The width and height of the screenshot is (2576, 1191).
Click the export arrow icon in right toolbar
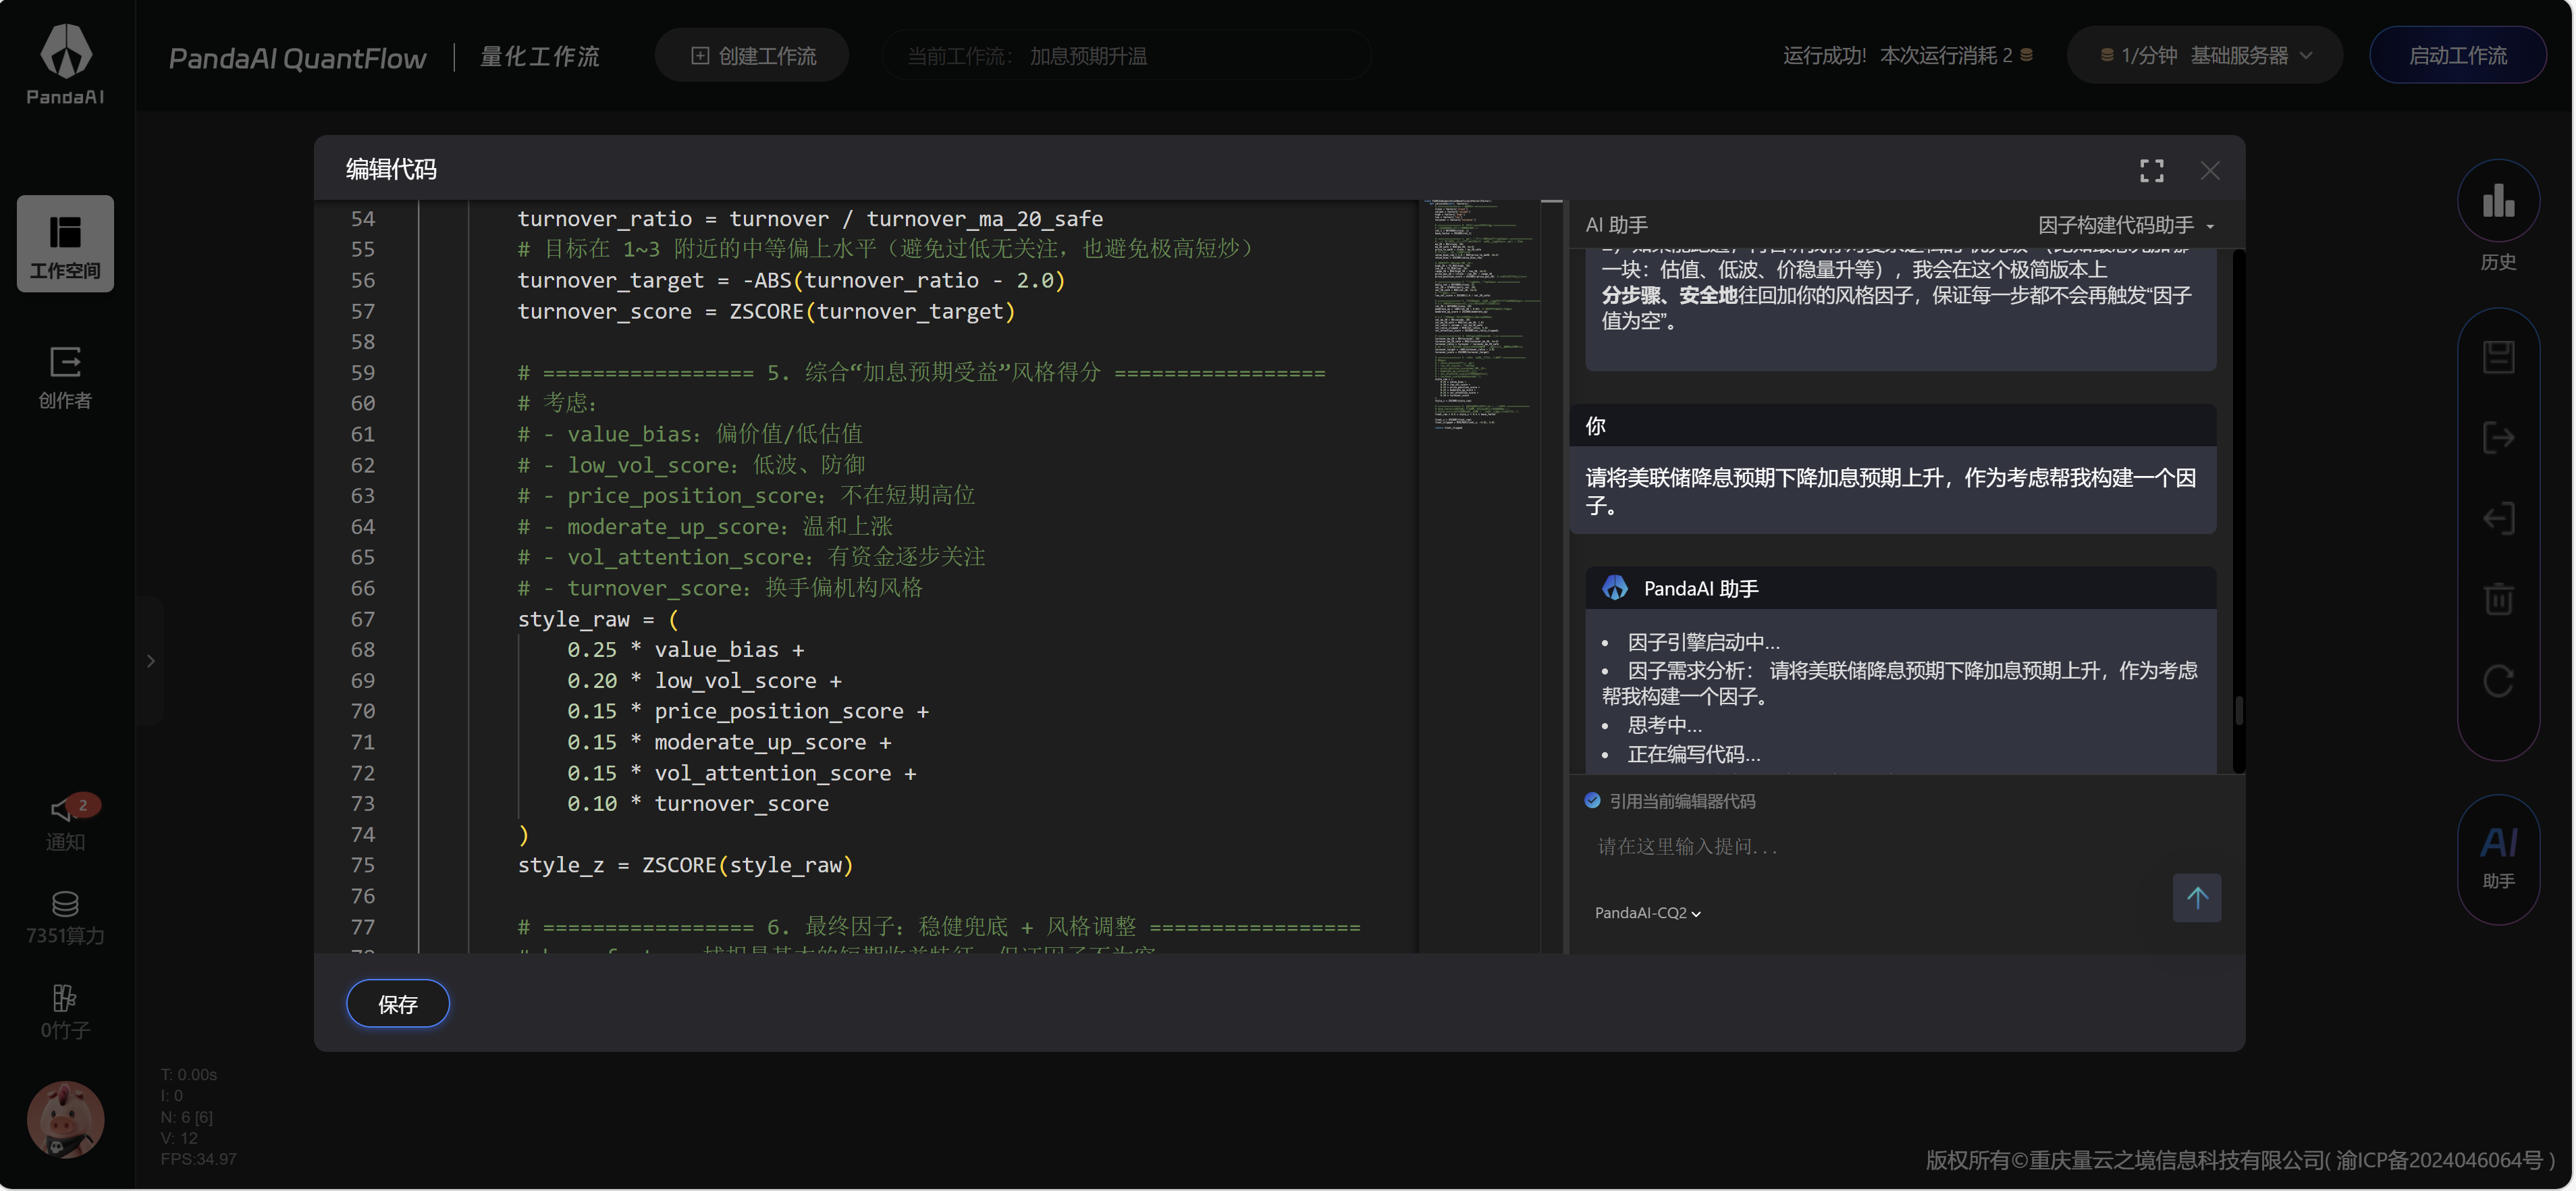pos(2498,438)
